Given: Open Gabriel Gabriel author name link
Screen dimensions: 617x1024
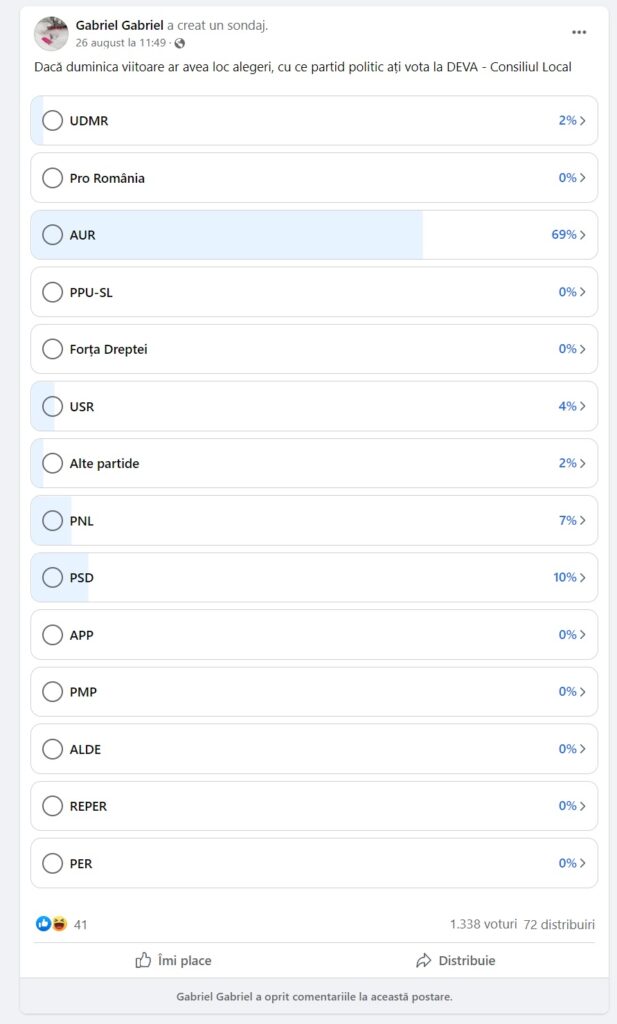Looking at the screenshot, I should tap(119, 25).
